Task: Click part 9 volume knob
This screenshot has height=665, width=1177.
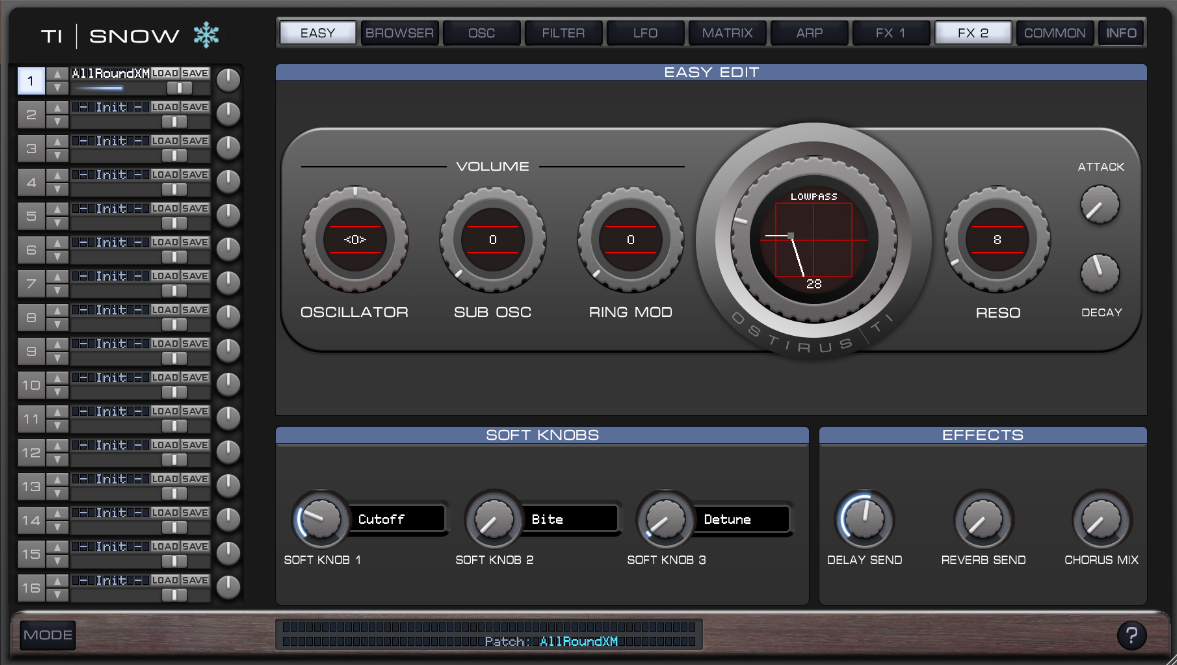Action: pos(228,350)
